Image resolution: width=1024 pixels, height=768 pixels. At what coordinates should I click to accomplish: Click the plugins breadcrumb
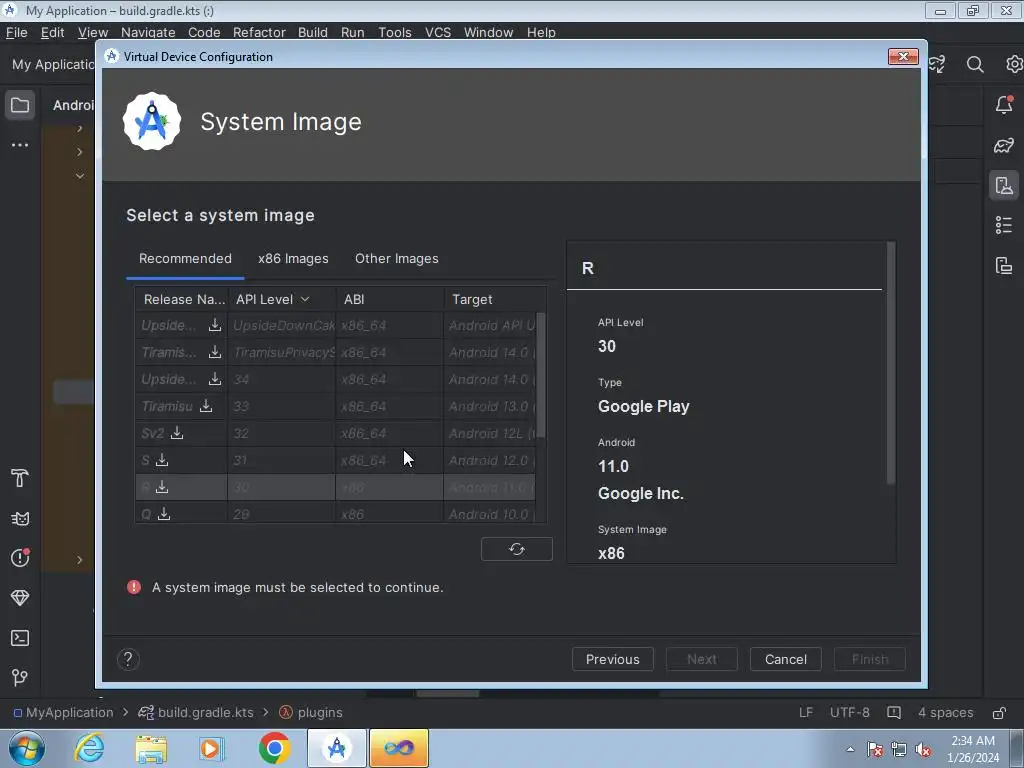311,712
